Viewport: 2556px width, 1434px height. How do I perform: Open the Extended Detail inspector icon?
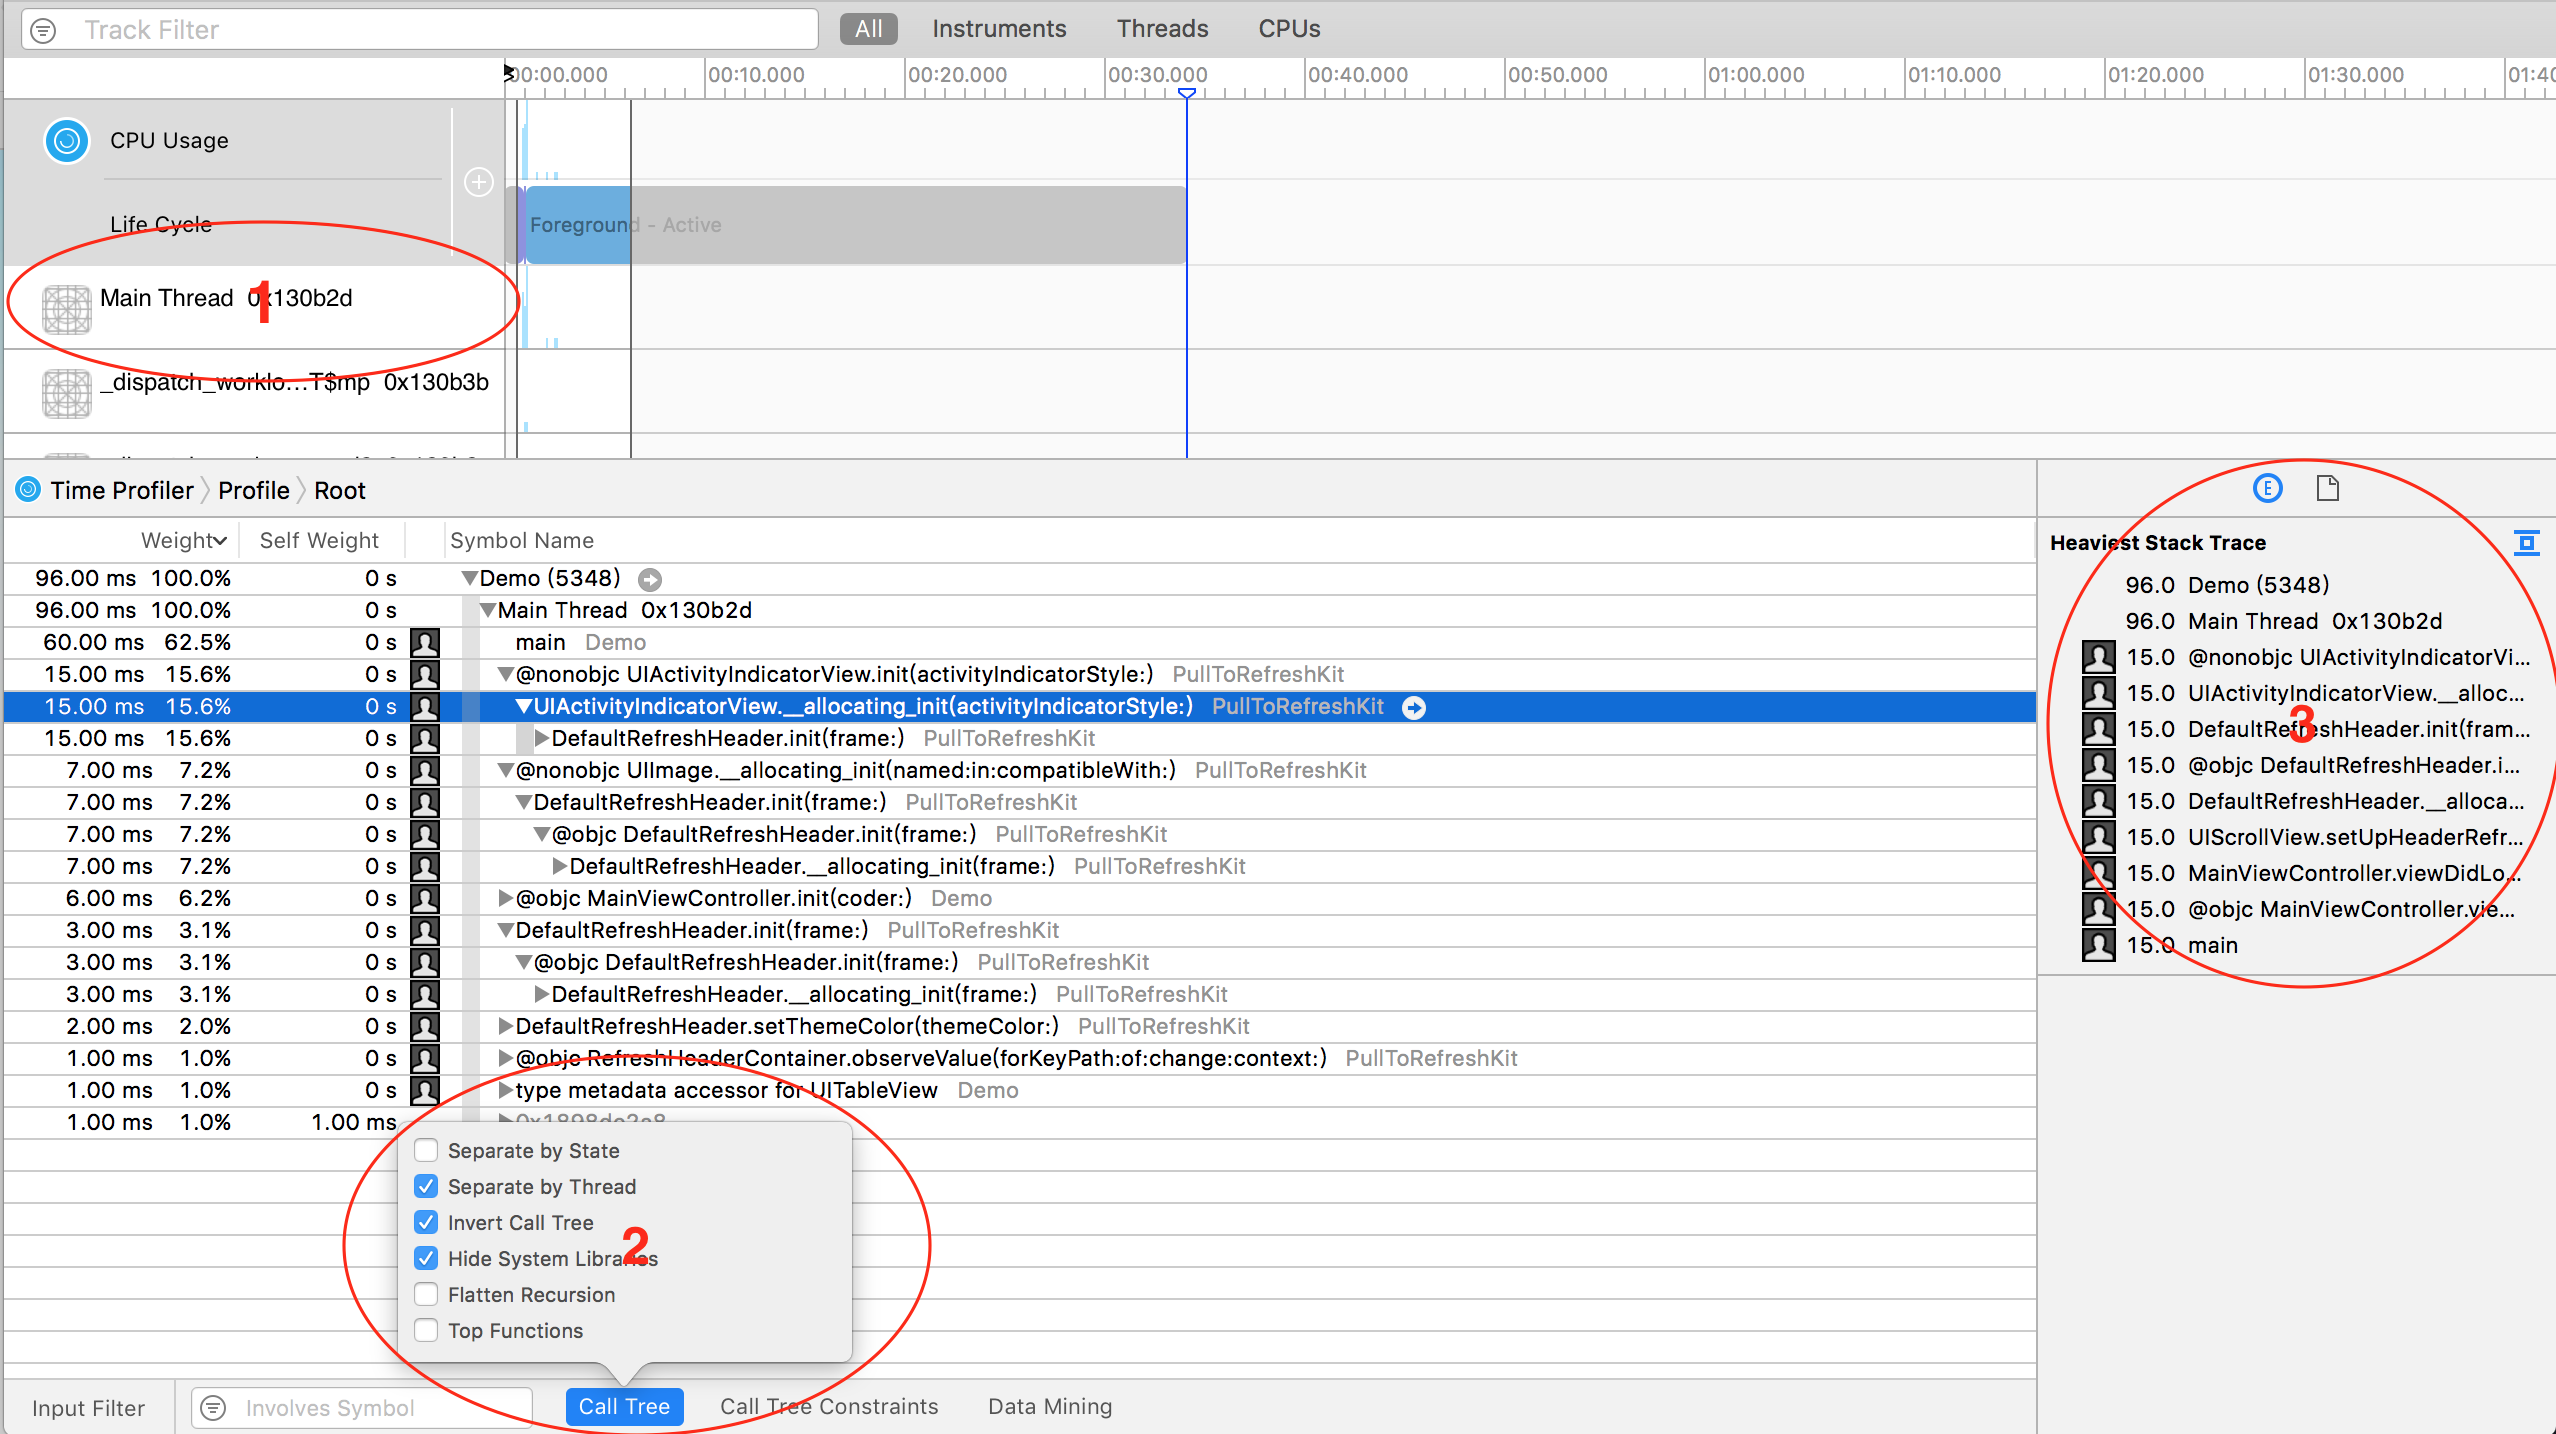tap(2267, 488)
